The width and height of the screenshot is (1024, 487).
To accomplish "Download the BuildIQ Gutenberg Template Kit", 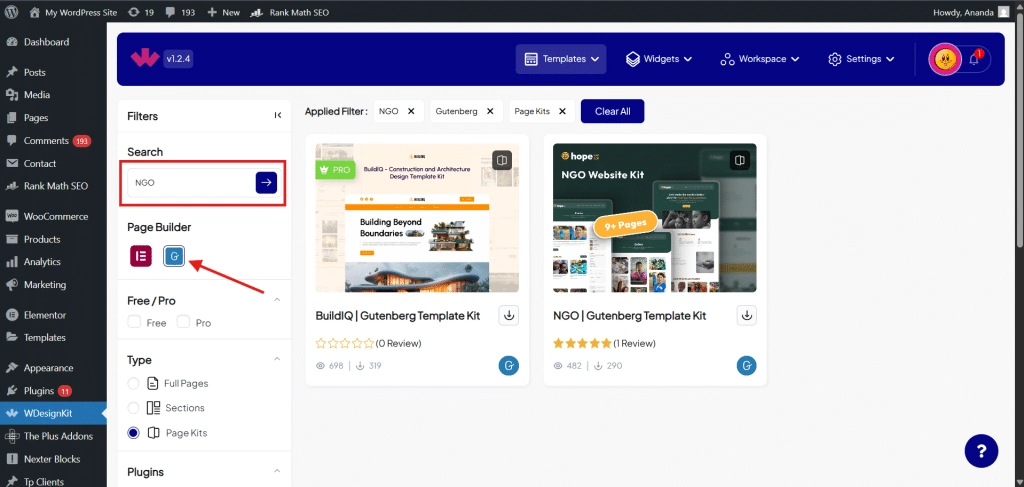I will tap(509, 315).
